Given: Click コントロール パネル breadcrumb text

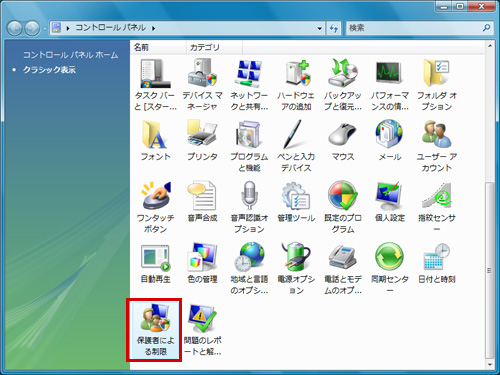Looking at the screenshot, I should pyautogui.click(x=111, y=28).
